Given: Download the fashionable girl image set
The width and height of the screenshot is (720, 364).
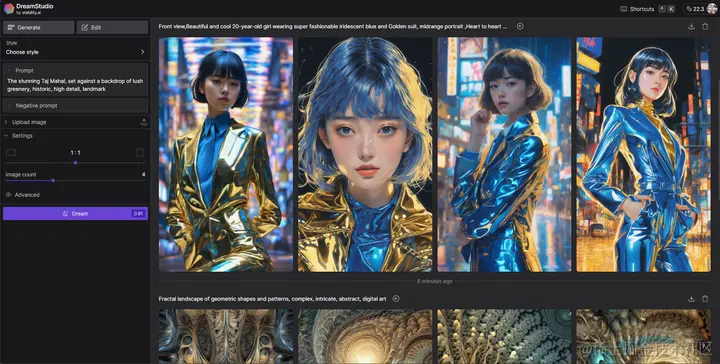Looking at the screenshot, I should (691, 27).
